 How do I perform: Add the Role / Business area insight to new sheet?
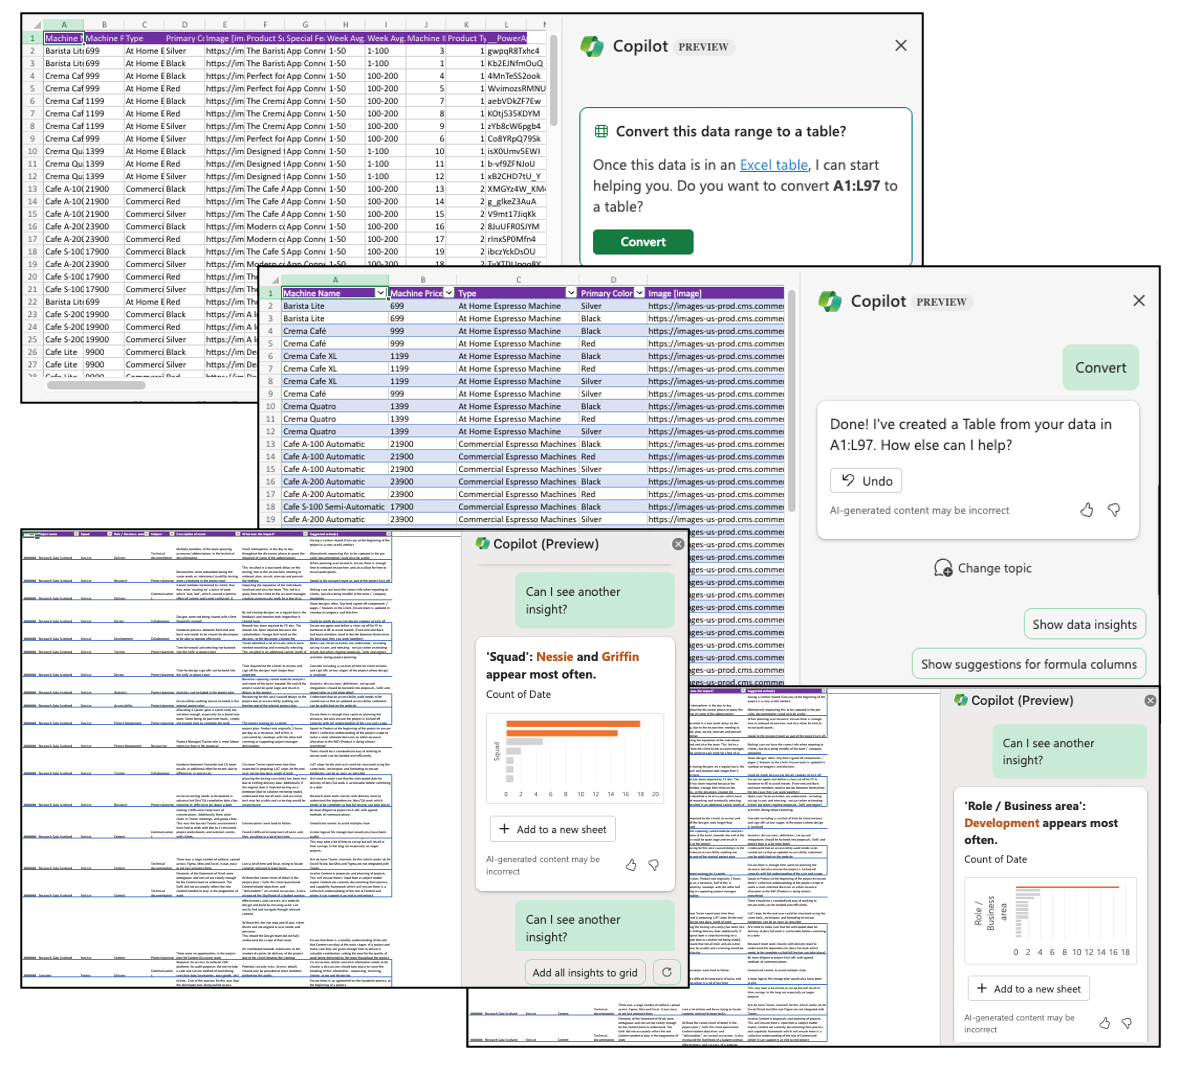click(x=1027, y=989)
